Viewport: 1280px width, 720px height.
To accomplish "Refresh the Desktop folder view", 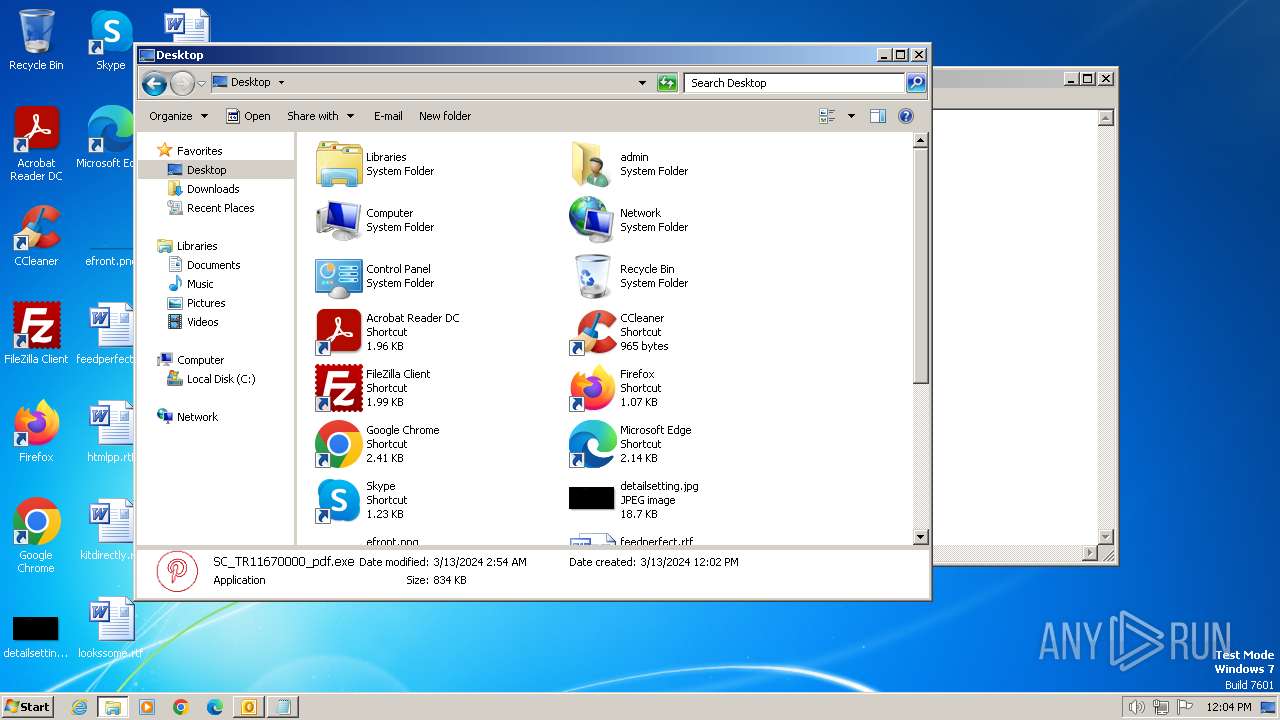I will point(667,83).
